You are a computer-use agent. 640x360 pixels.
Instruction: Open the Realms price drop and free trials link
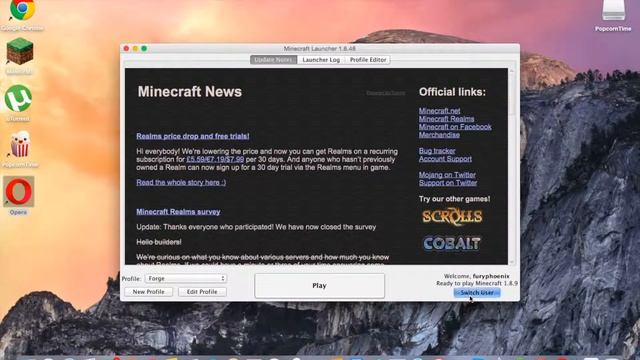[193, 136]
